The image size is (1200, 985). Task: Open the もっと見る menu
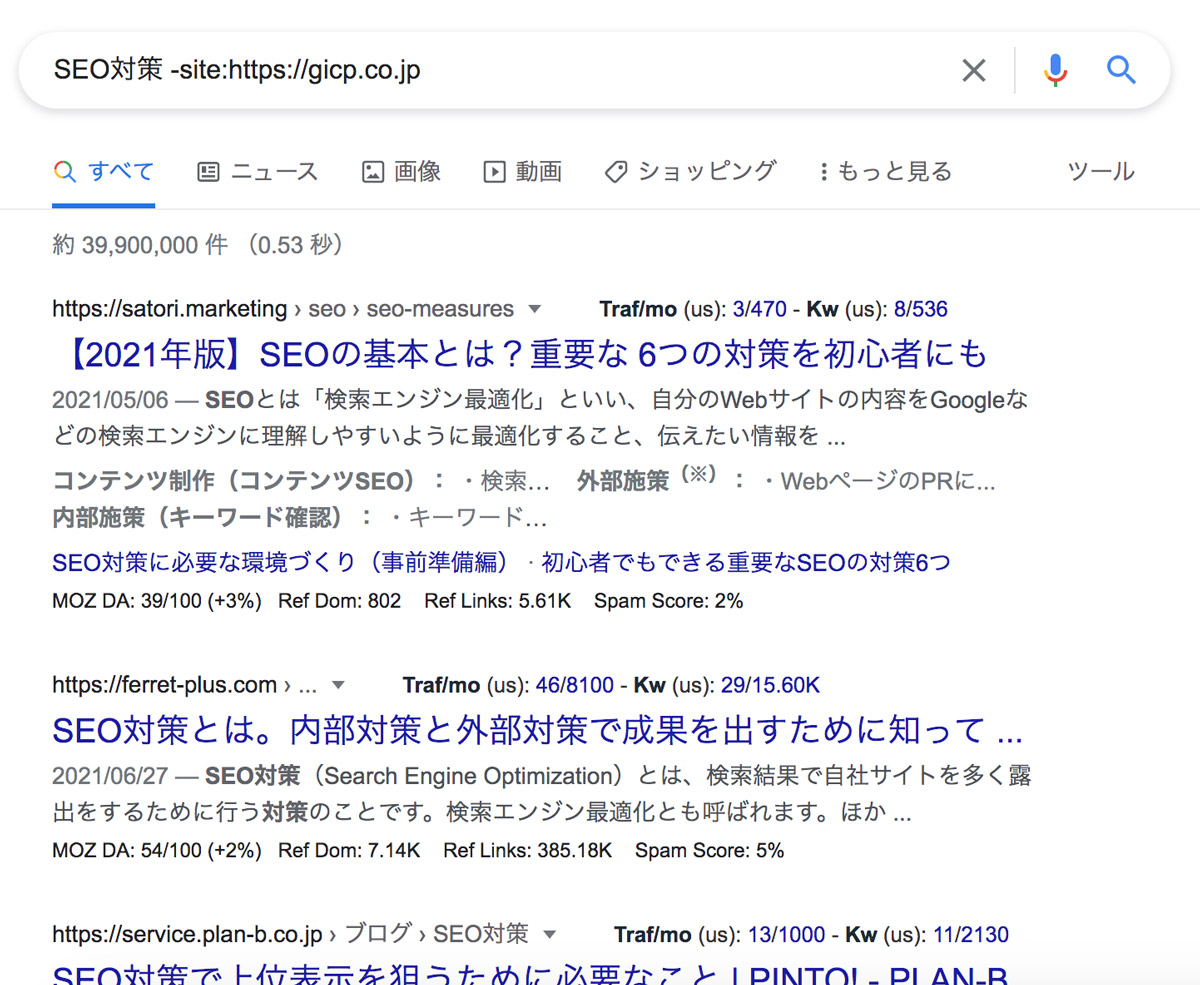(x=885, y=172)
